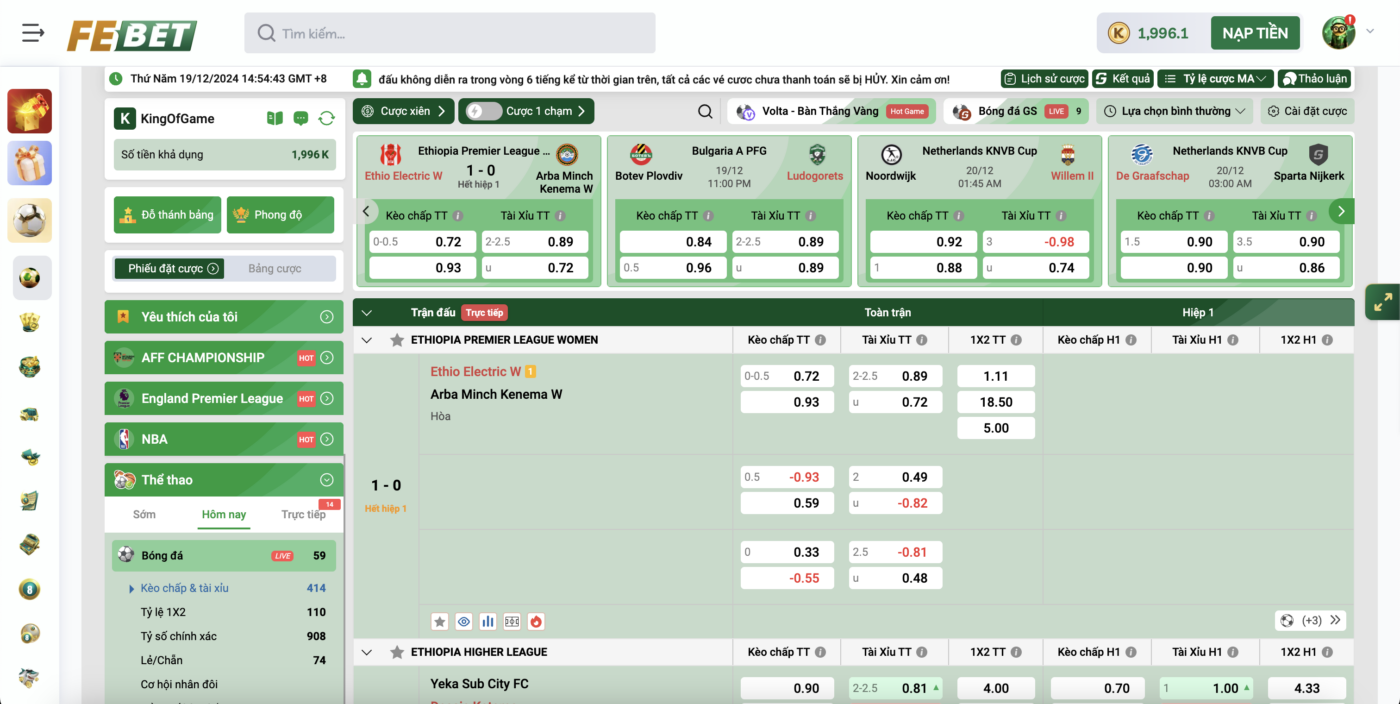The width and height of the screenshot is (1400, 704).
Task: Click the Tìm kiếm search field
Action: point(450,33)
